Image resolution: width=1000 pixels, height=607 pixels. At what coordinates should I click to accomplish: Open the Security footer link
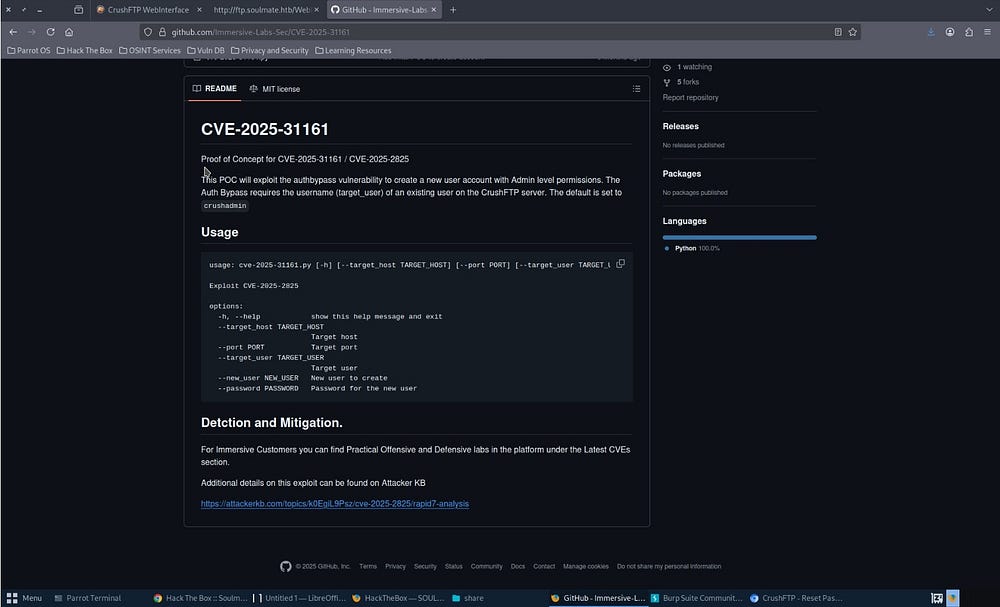tap(425, 566)
